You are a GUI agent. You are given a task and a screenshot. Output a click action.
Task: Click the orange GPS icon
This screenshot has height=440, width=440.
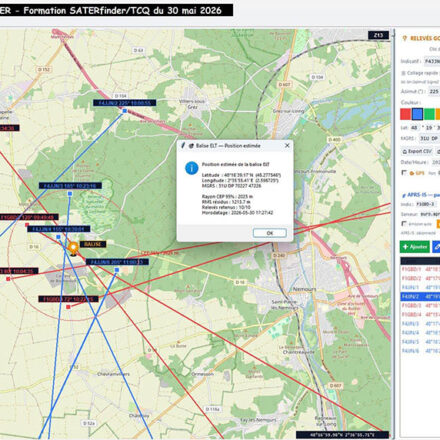pyautogui.click(x=412, y=173)
